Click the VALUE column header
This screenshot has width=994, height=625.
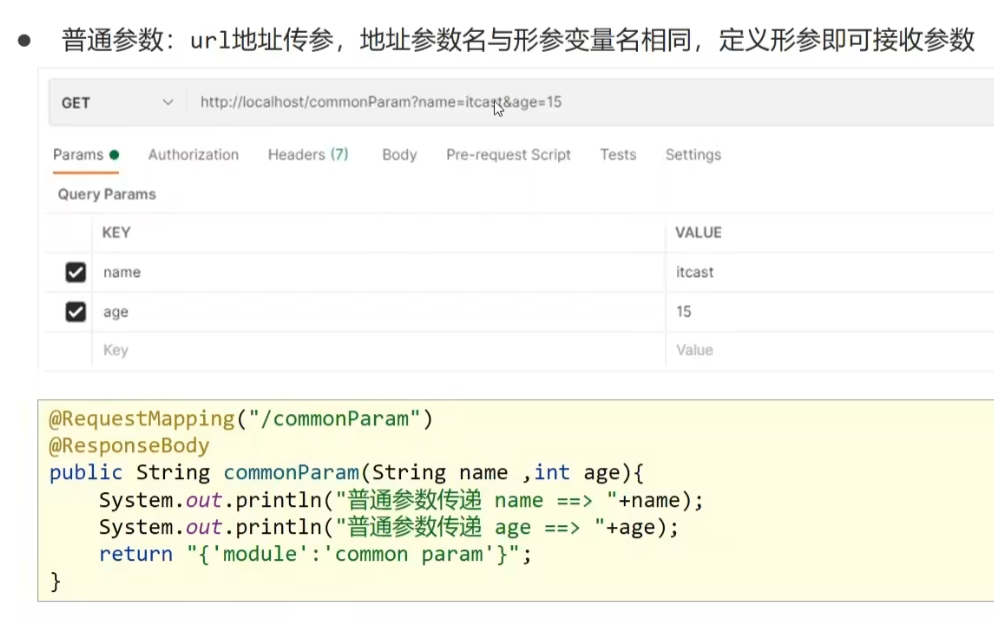698,232
